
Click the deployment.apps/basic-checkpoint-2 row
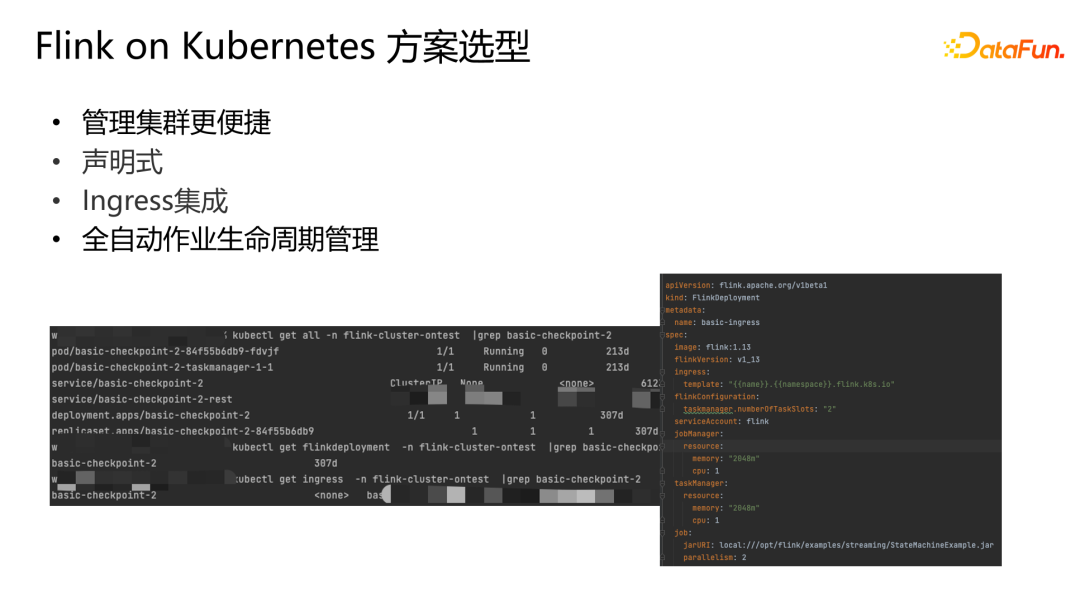[x=150, y=415]
